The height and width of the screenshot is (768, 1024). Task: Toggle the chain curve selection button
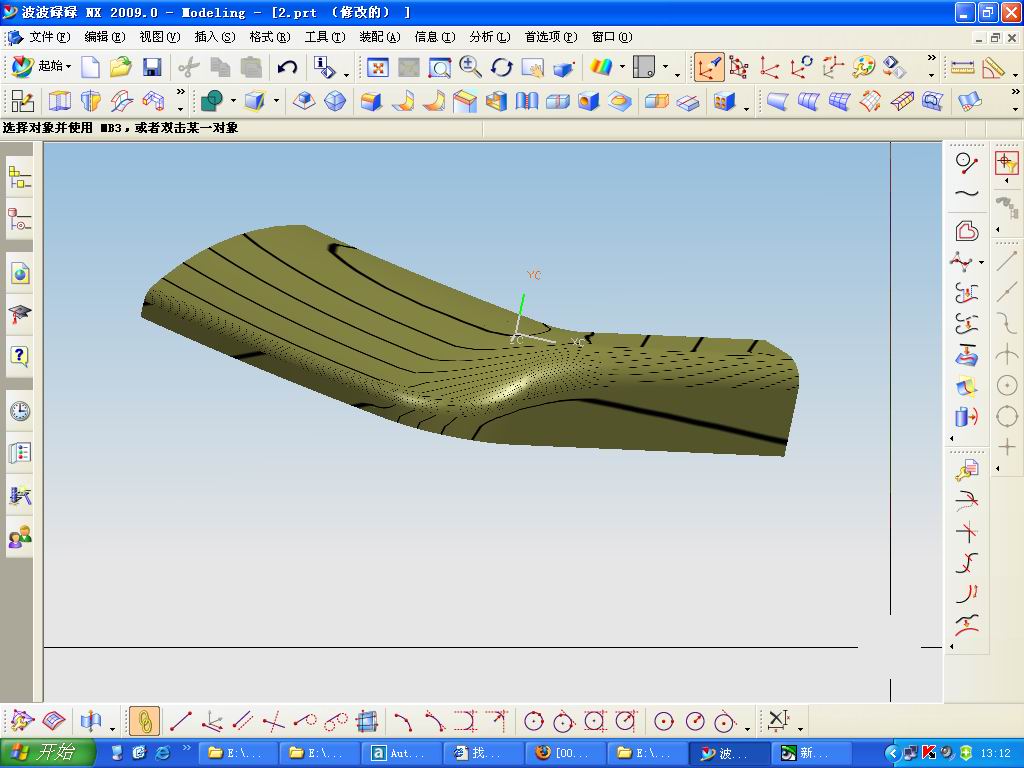144,721
